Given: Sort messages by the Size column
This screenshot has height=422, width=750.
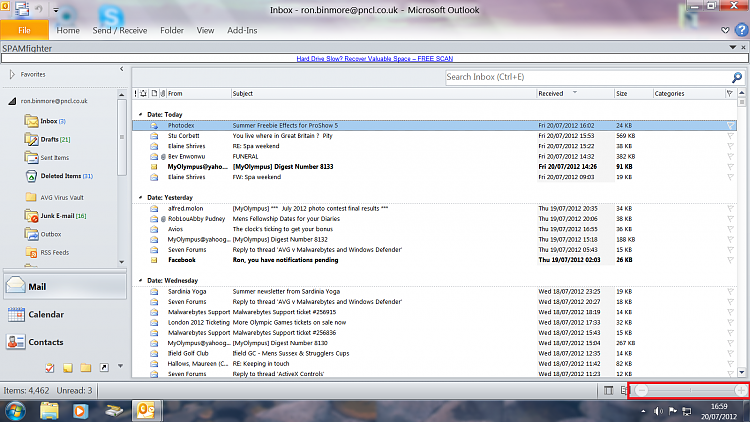Looking at the screenshot, I should [x=633, y=93].
